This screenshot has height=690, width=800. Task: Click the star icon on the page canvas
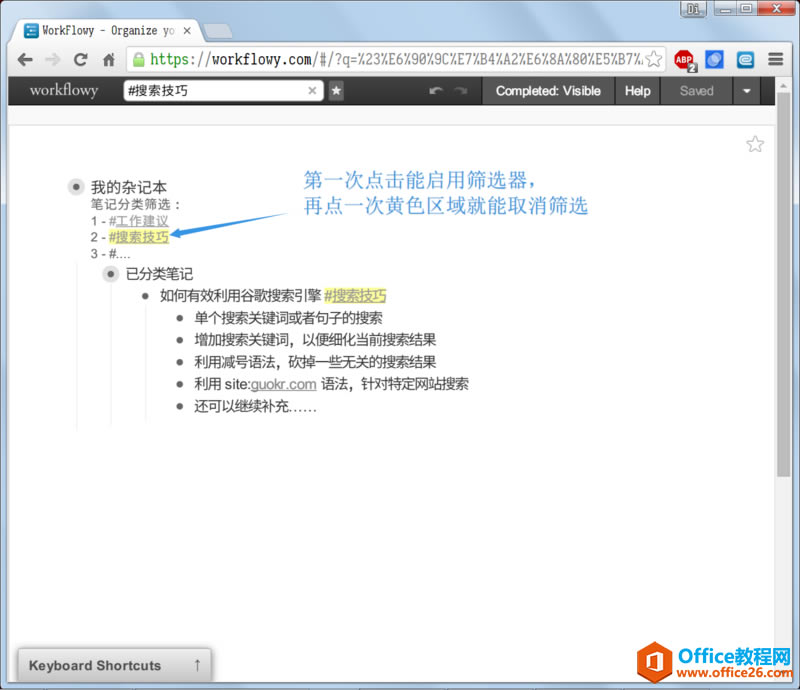pyautogui.click(x=754, y=143)
